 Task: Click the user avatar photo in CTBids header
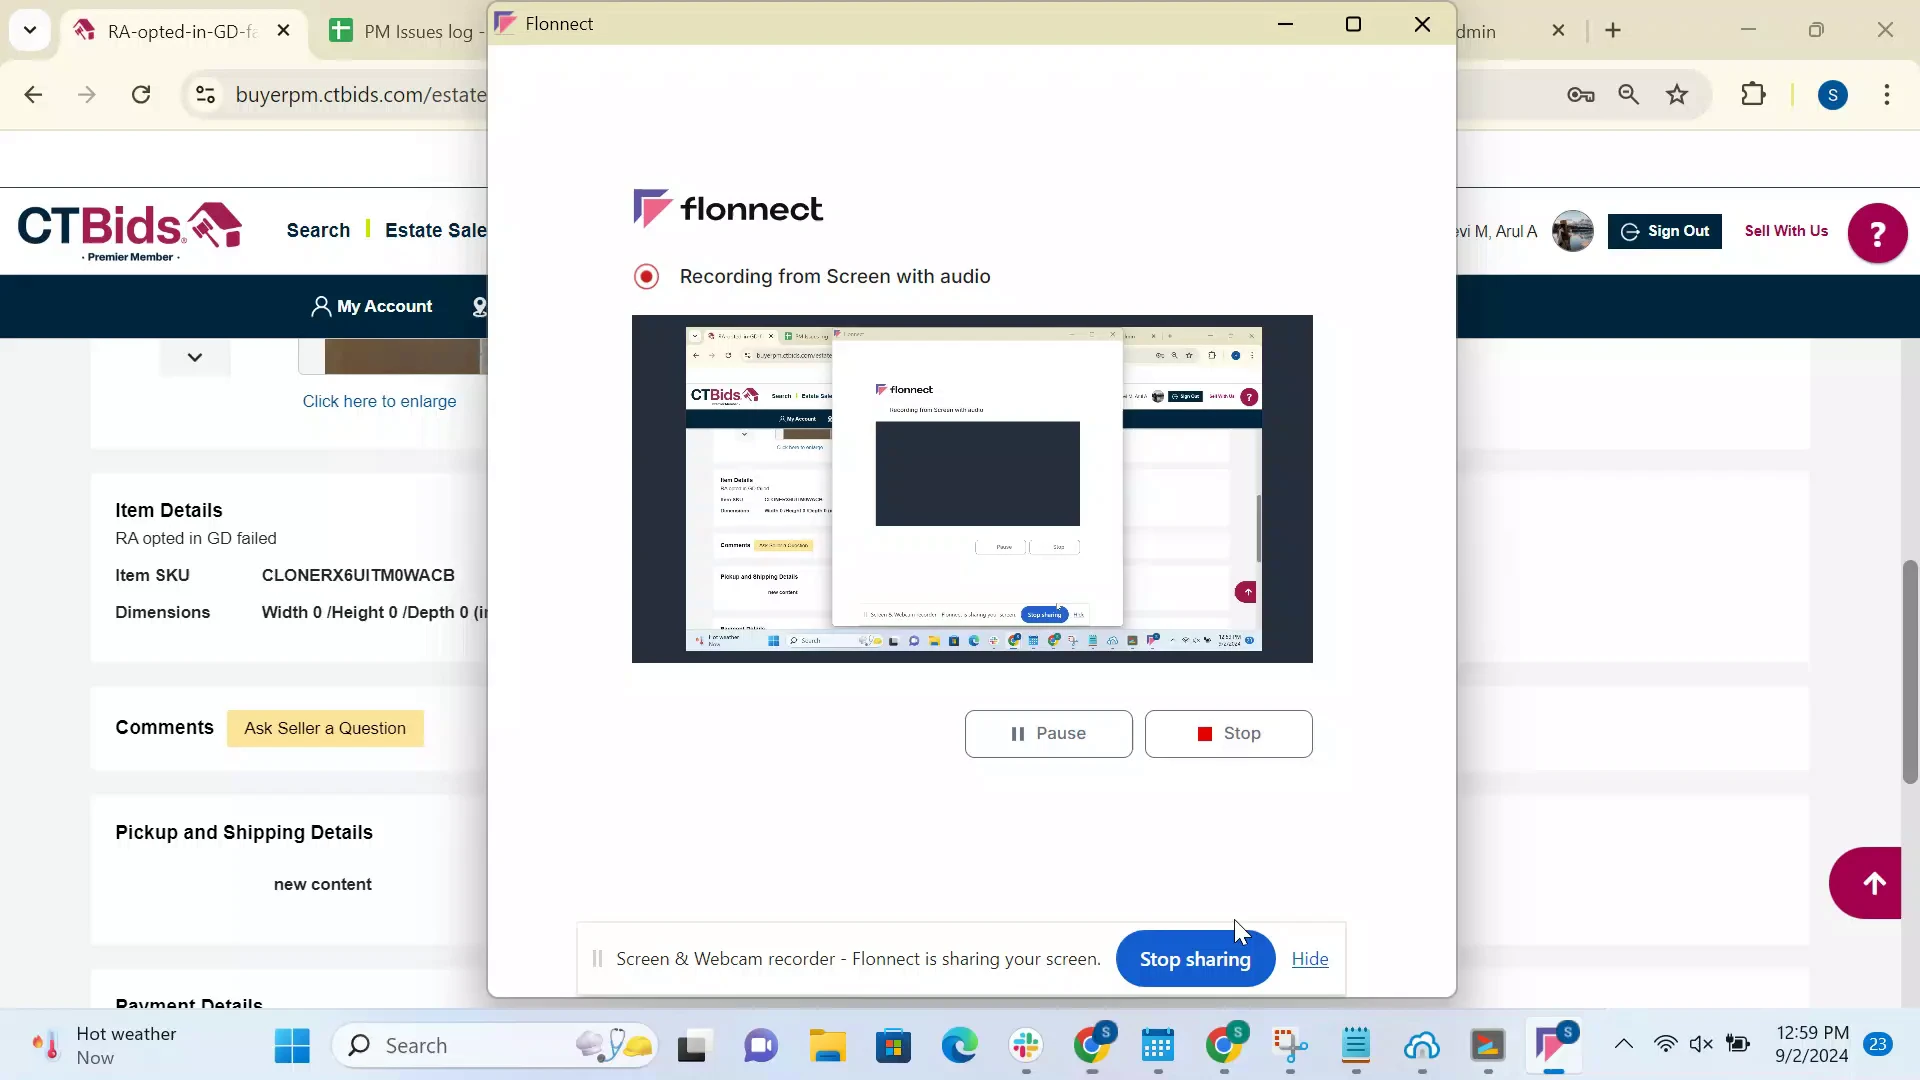coord(1573,231)
